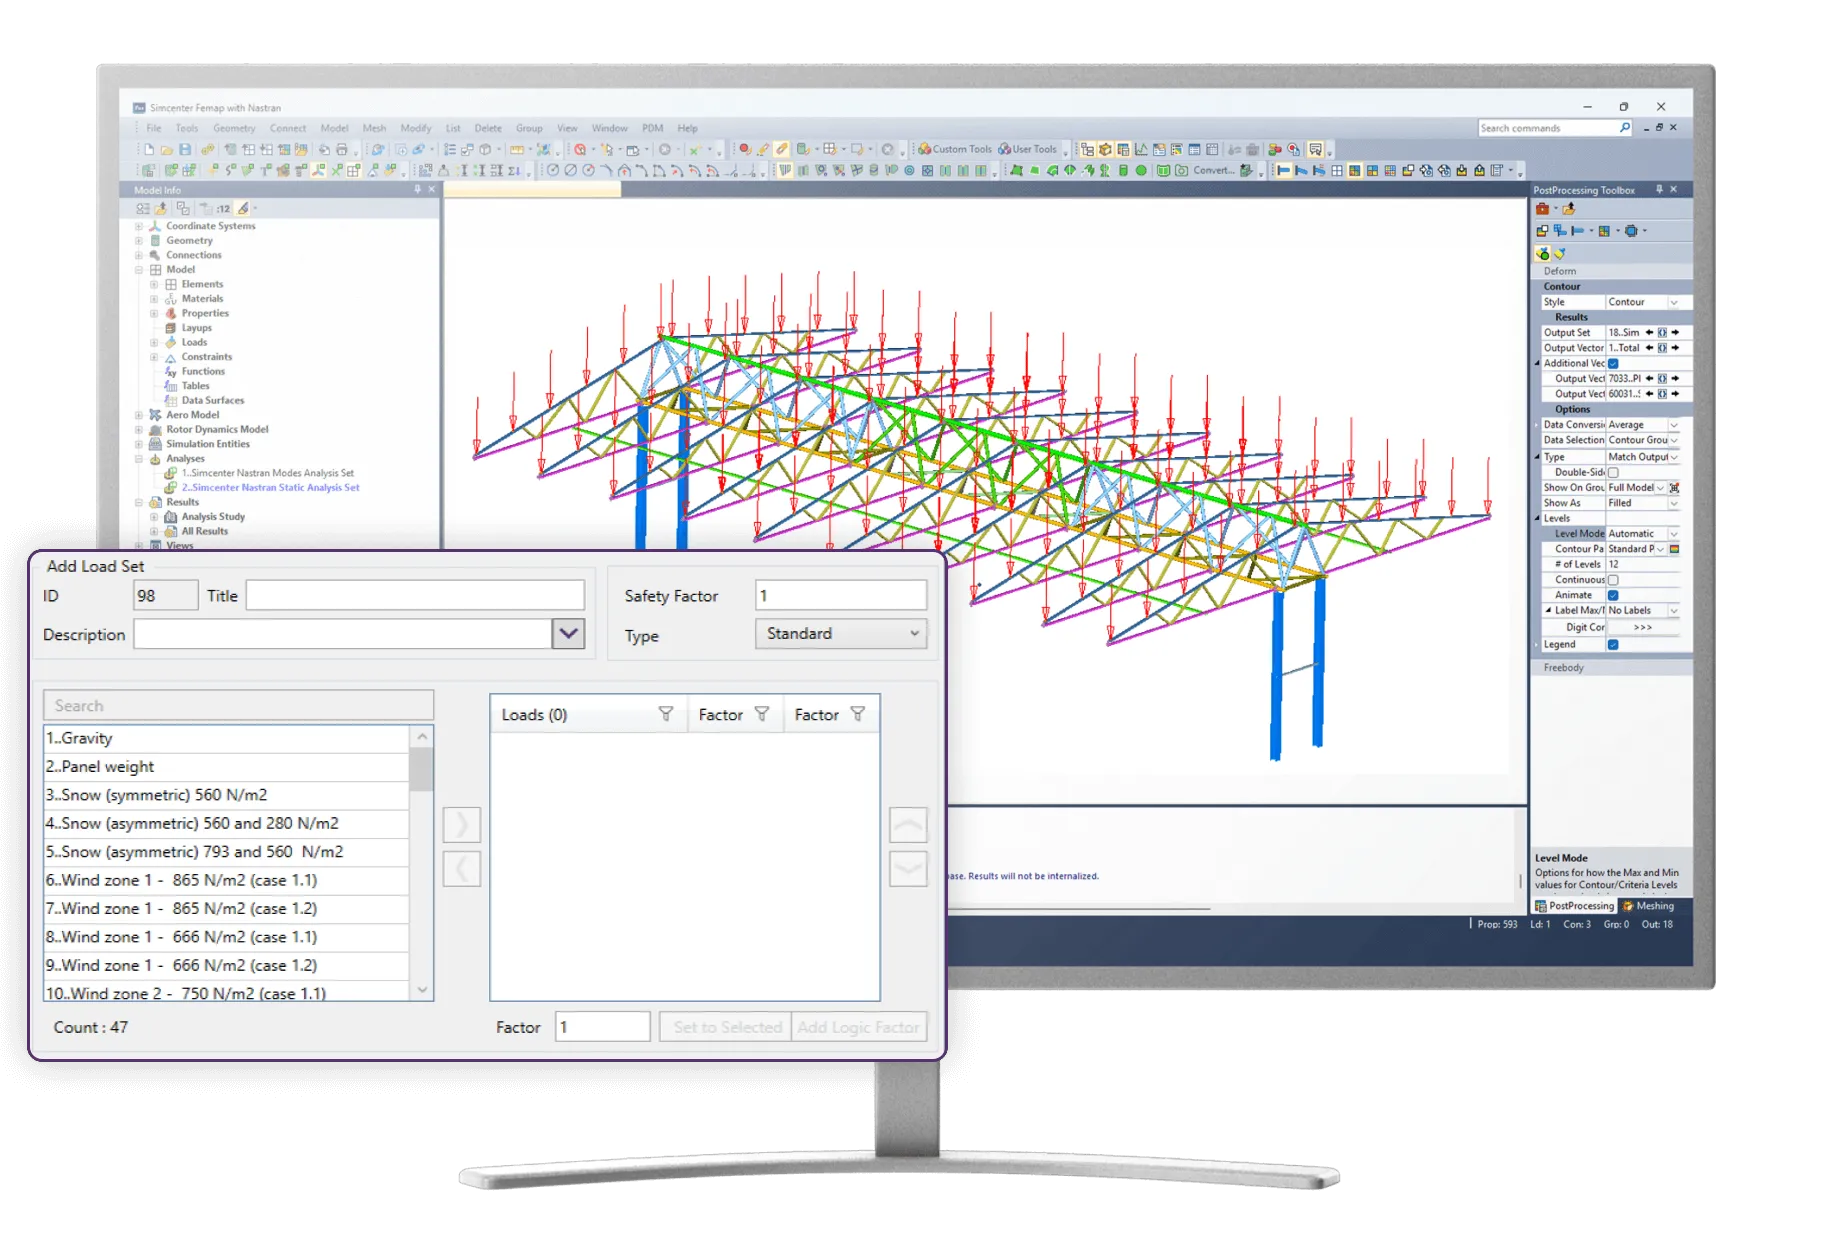Click the Save model disk icon
The image size is (1836, 1254).
185,149
